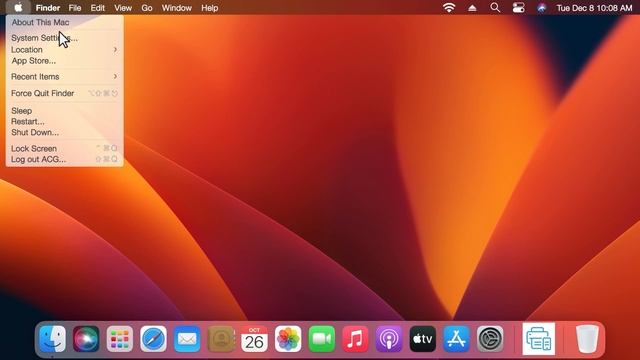Open Calendar showing Oct 26

(x=254, y=339)
